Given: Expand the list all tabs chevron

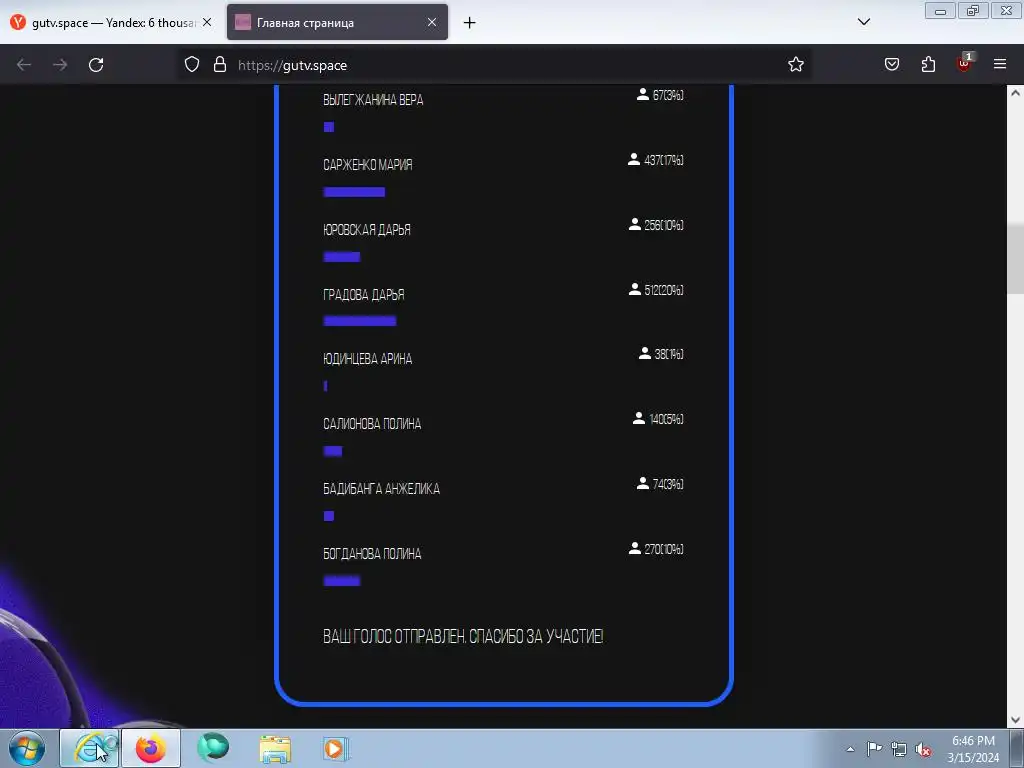Looking at the screenshot, I should click(x=864, y=22).
